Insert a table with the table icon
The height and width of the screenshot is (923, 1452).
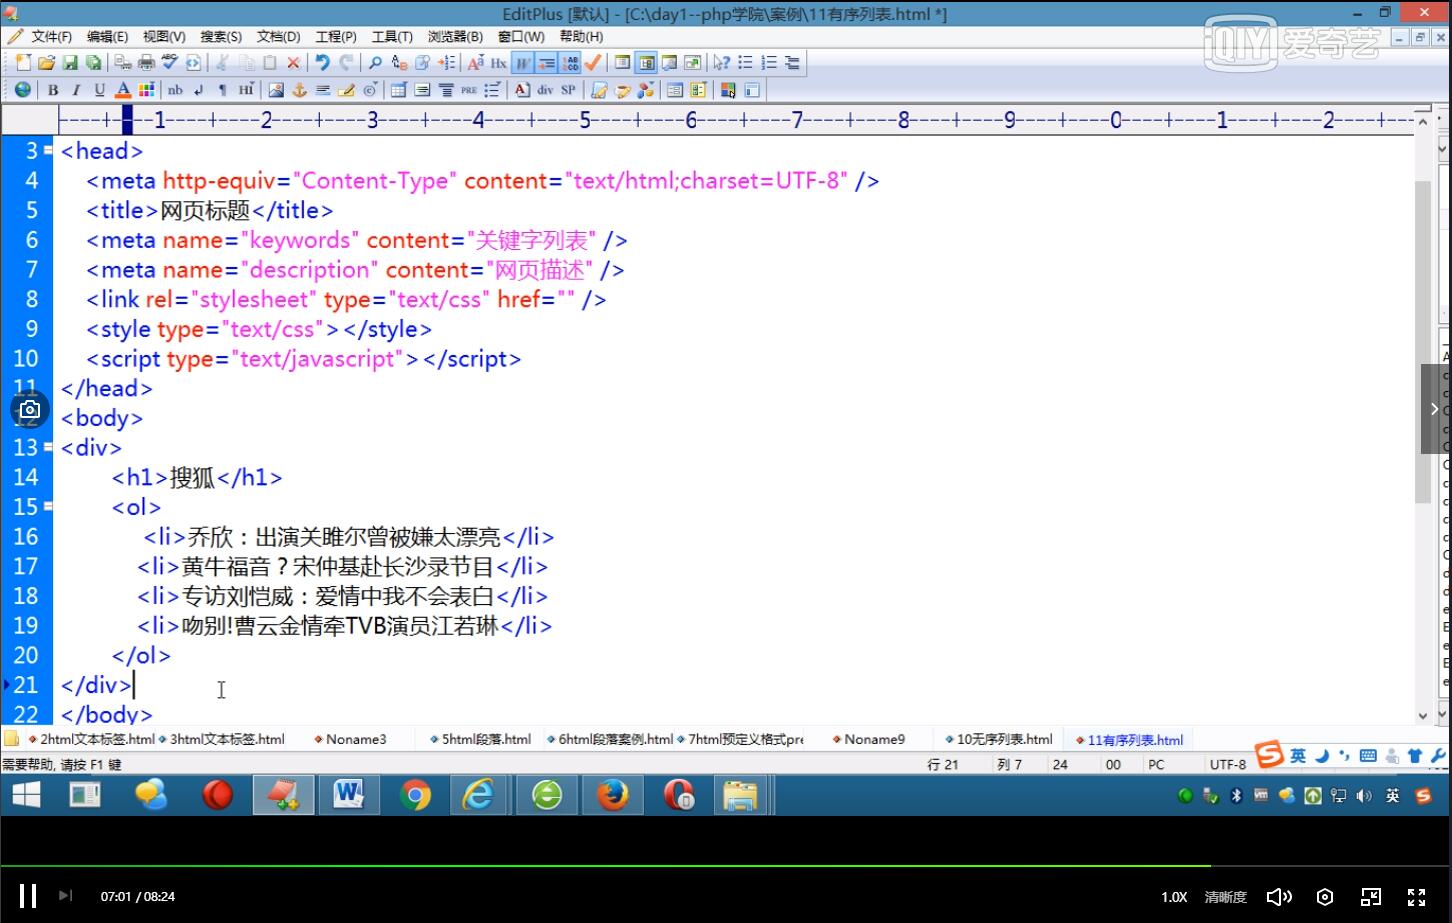point(398,90)
